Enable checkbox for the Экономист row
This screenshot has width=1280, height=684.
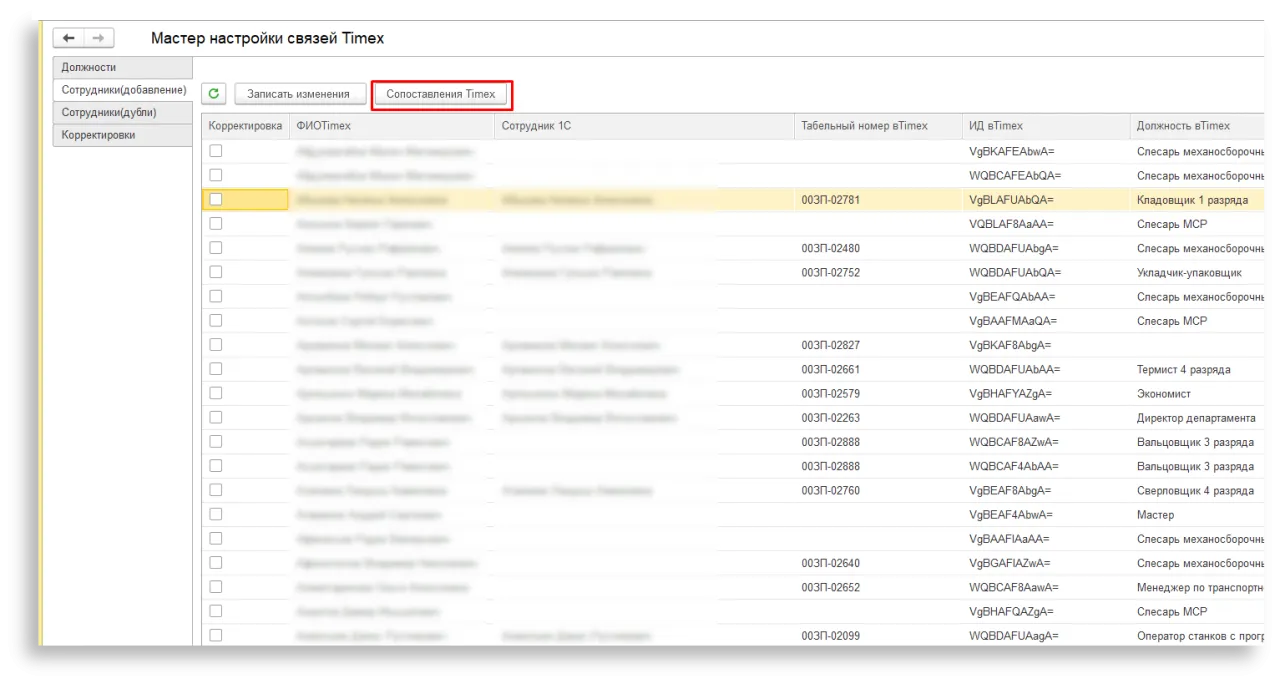[x=216, y=393]
